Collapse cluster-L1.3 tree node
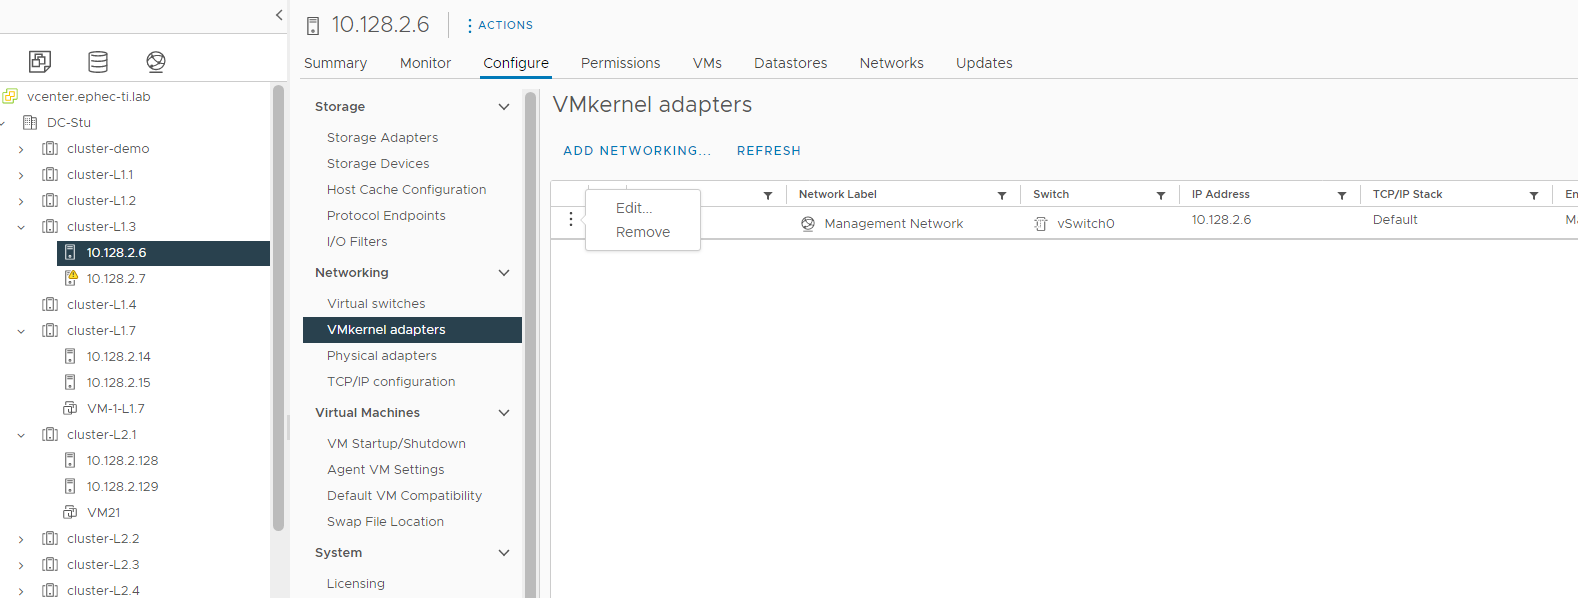The width and height of the screenshot is (1578, 598). pyautogui.click(x=21, y=227)
